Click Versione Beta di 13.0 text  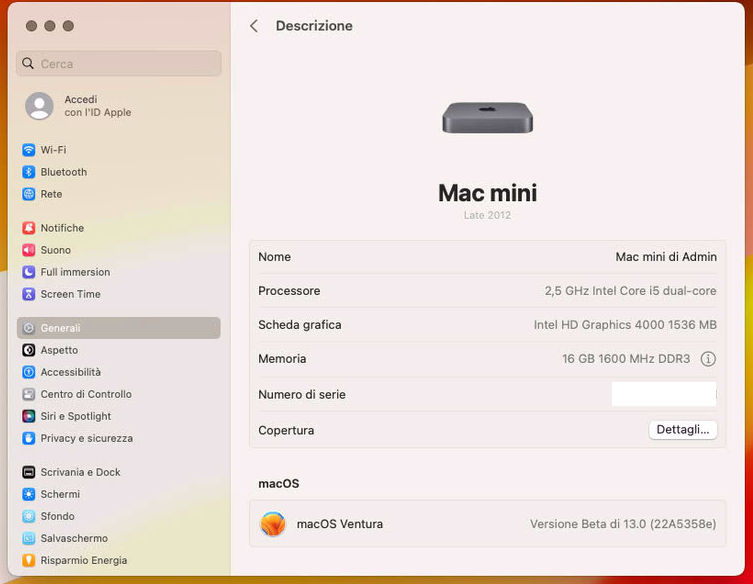[623, 524]
